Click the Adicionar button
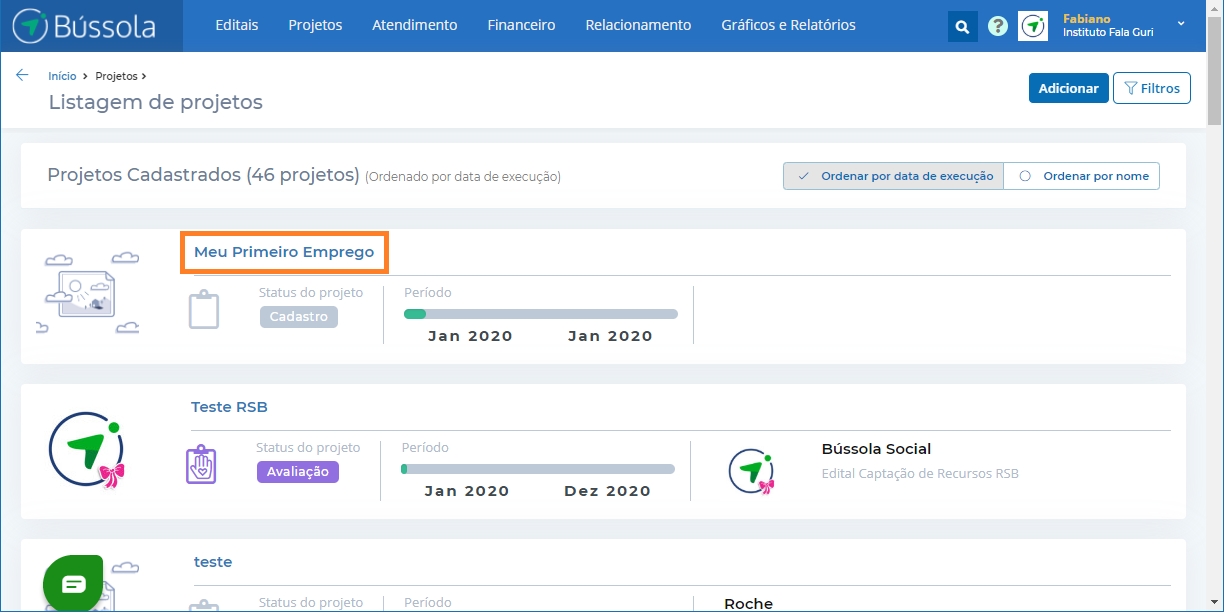The image size is (1224, 612). point(1069,88)
